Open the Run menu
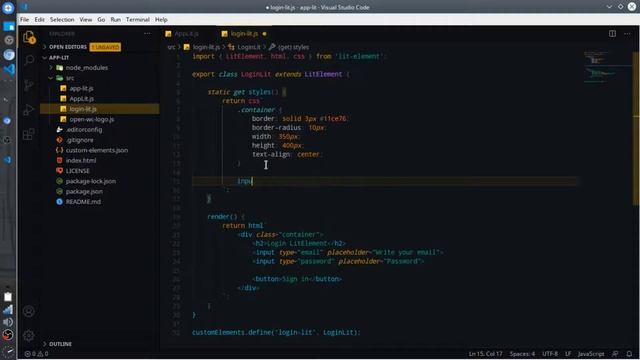 tap(116, 20)
